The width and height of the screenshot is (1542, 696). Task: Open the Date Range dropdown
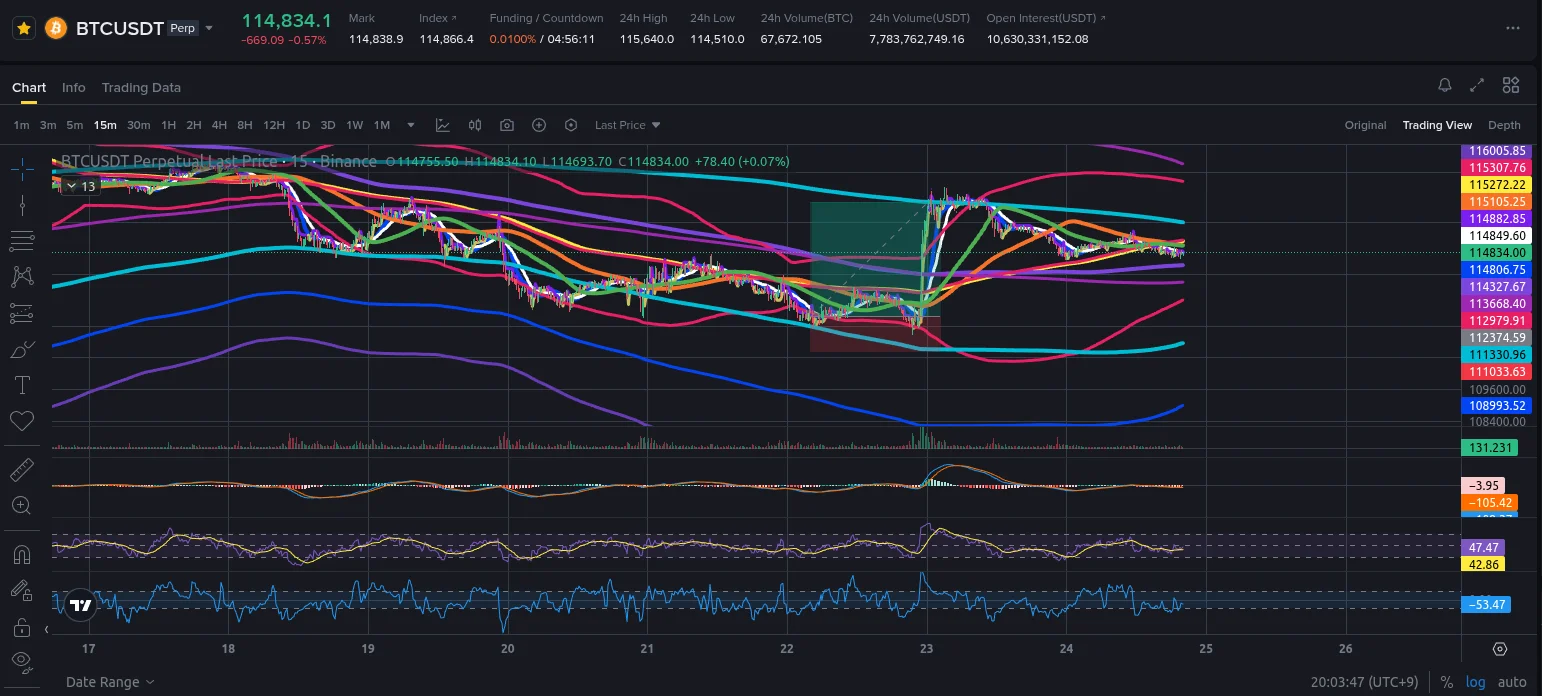point(111,682)
